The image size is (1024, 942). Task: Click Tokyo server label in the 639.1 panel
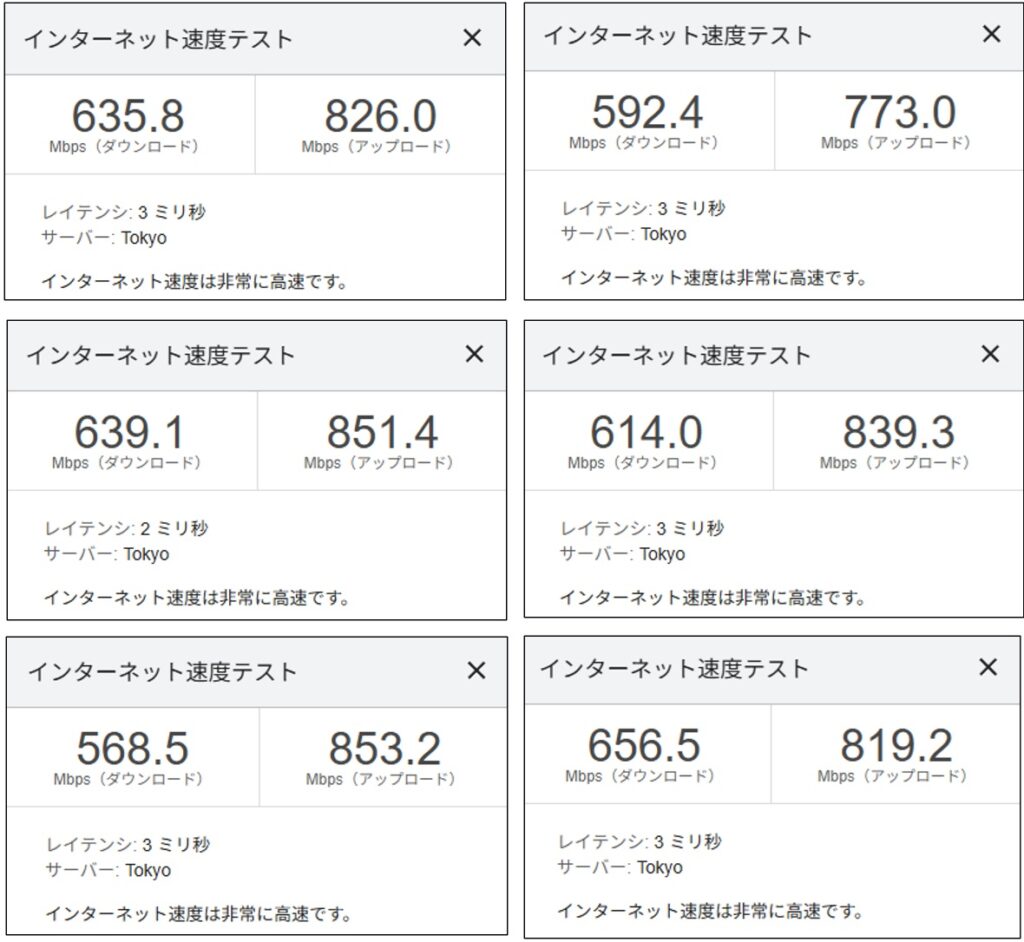147,554
